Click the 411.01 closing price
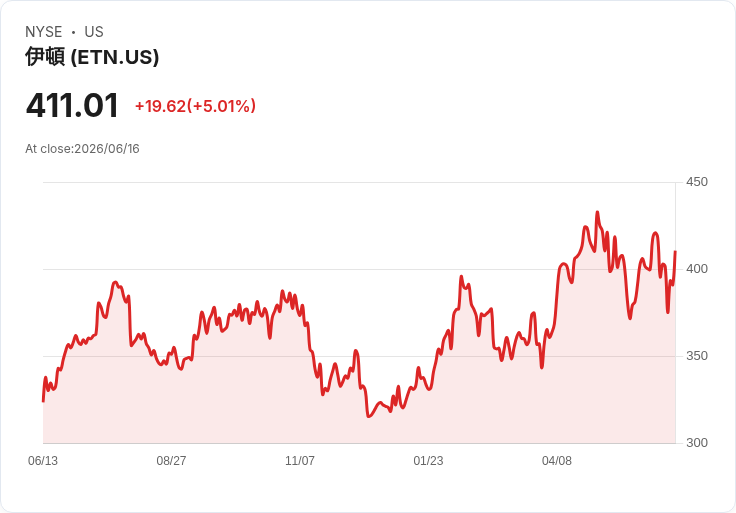The image size is (736, 513). tap(72, 106)
